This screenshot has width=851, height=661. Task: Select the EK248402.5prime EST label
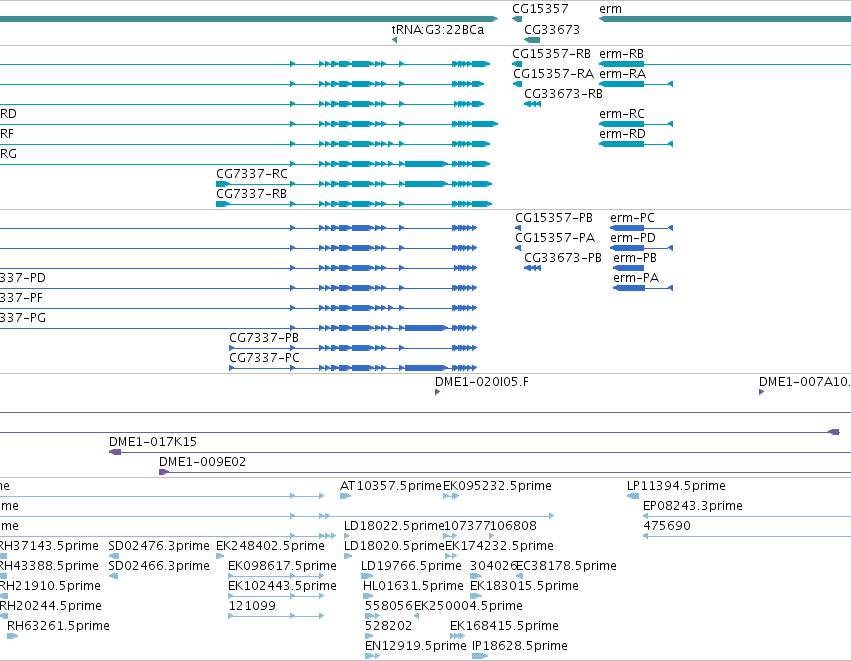coord(270,546)
